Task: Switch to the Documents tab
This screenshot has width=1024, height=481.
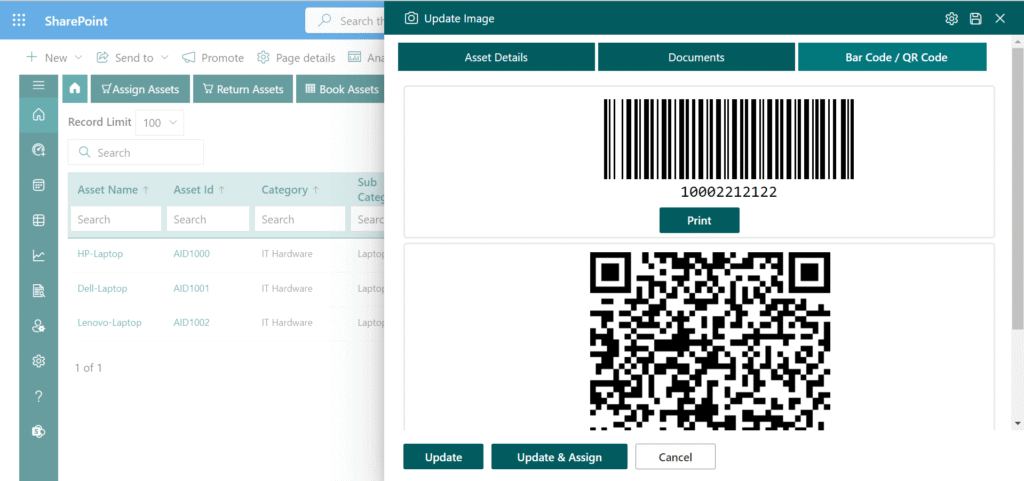Action: click(x=696, y=57)
